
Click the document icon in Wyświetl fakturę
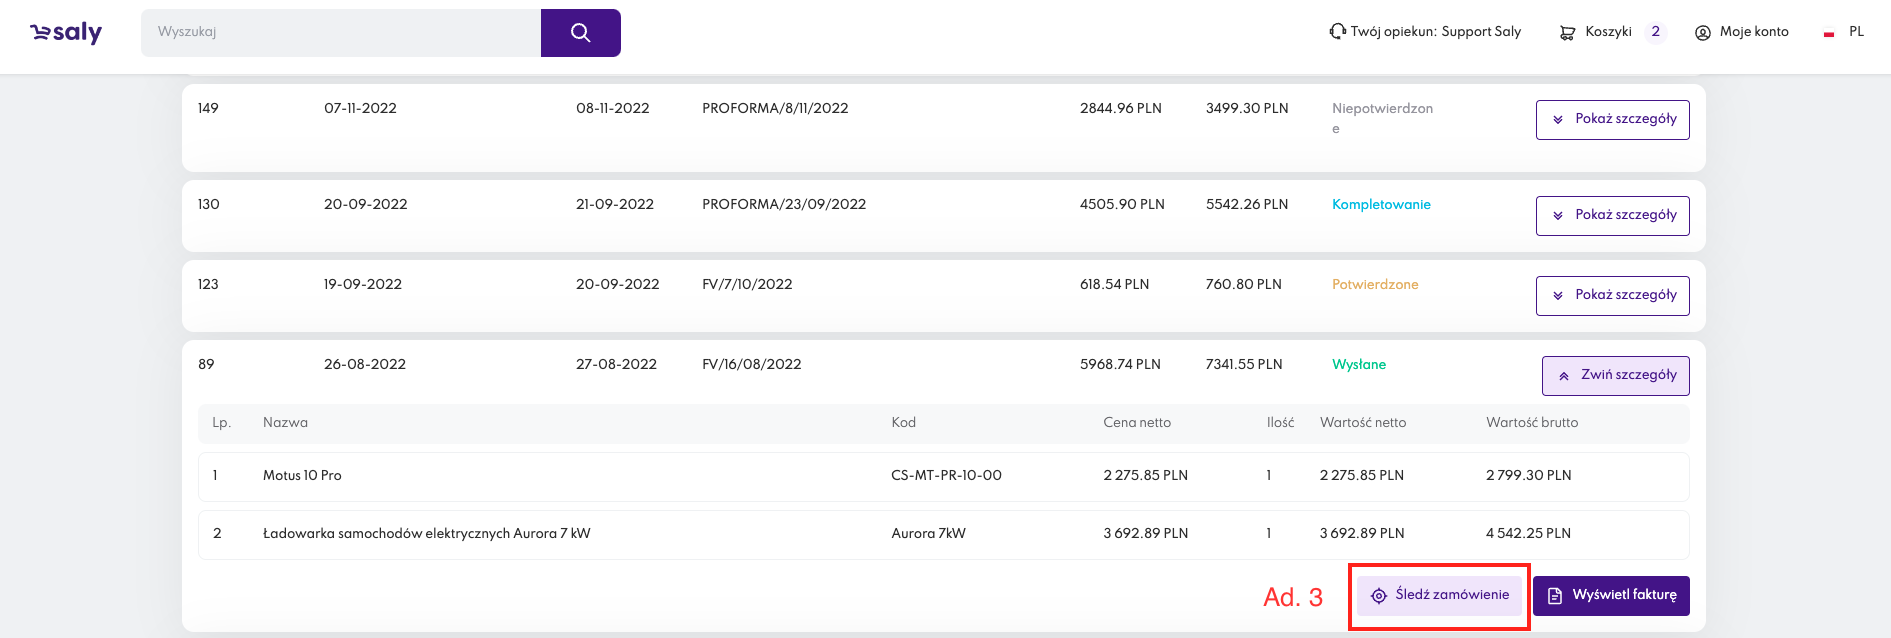click(x=1554, y=596)
